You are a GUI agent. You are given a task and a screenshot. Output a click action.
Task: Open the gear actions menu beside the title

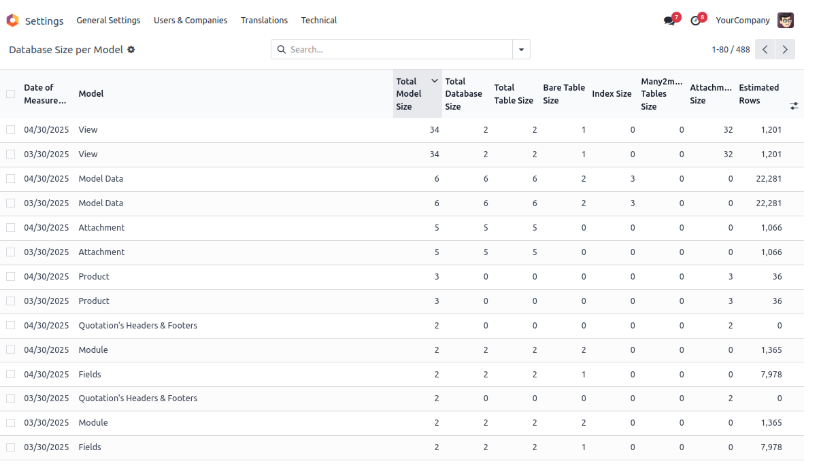131,49
